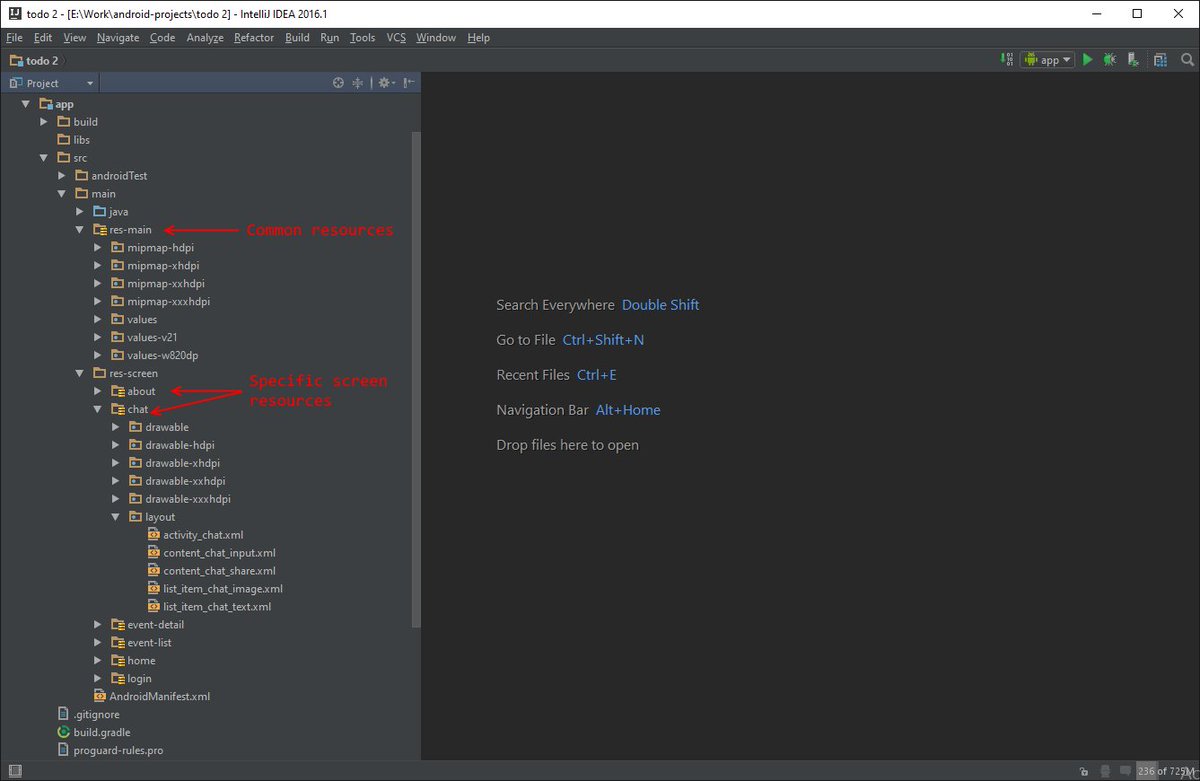This screenshot has width=1200, height=781.
Task: Open the Tools menu
Action: click(363, 38)
